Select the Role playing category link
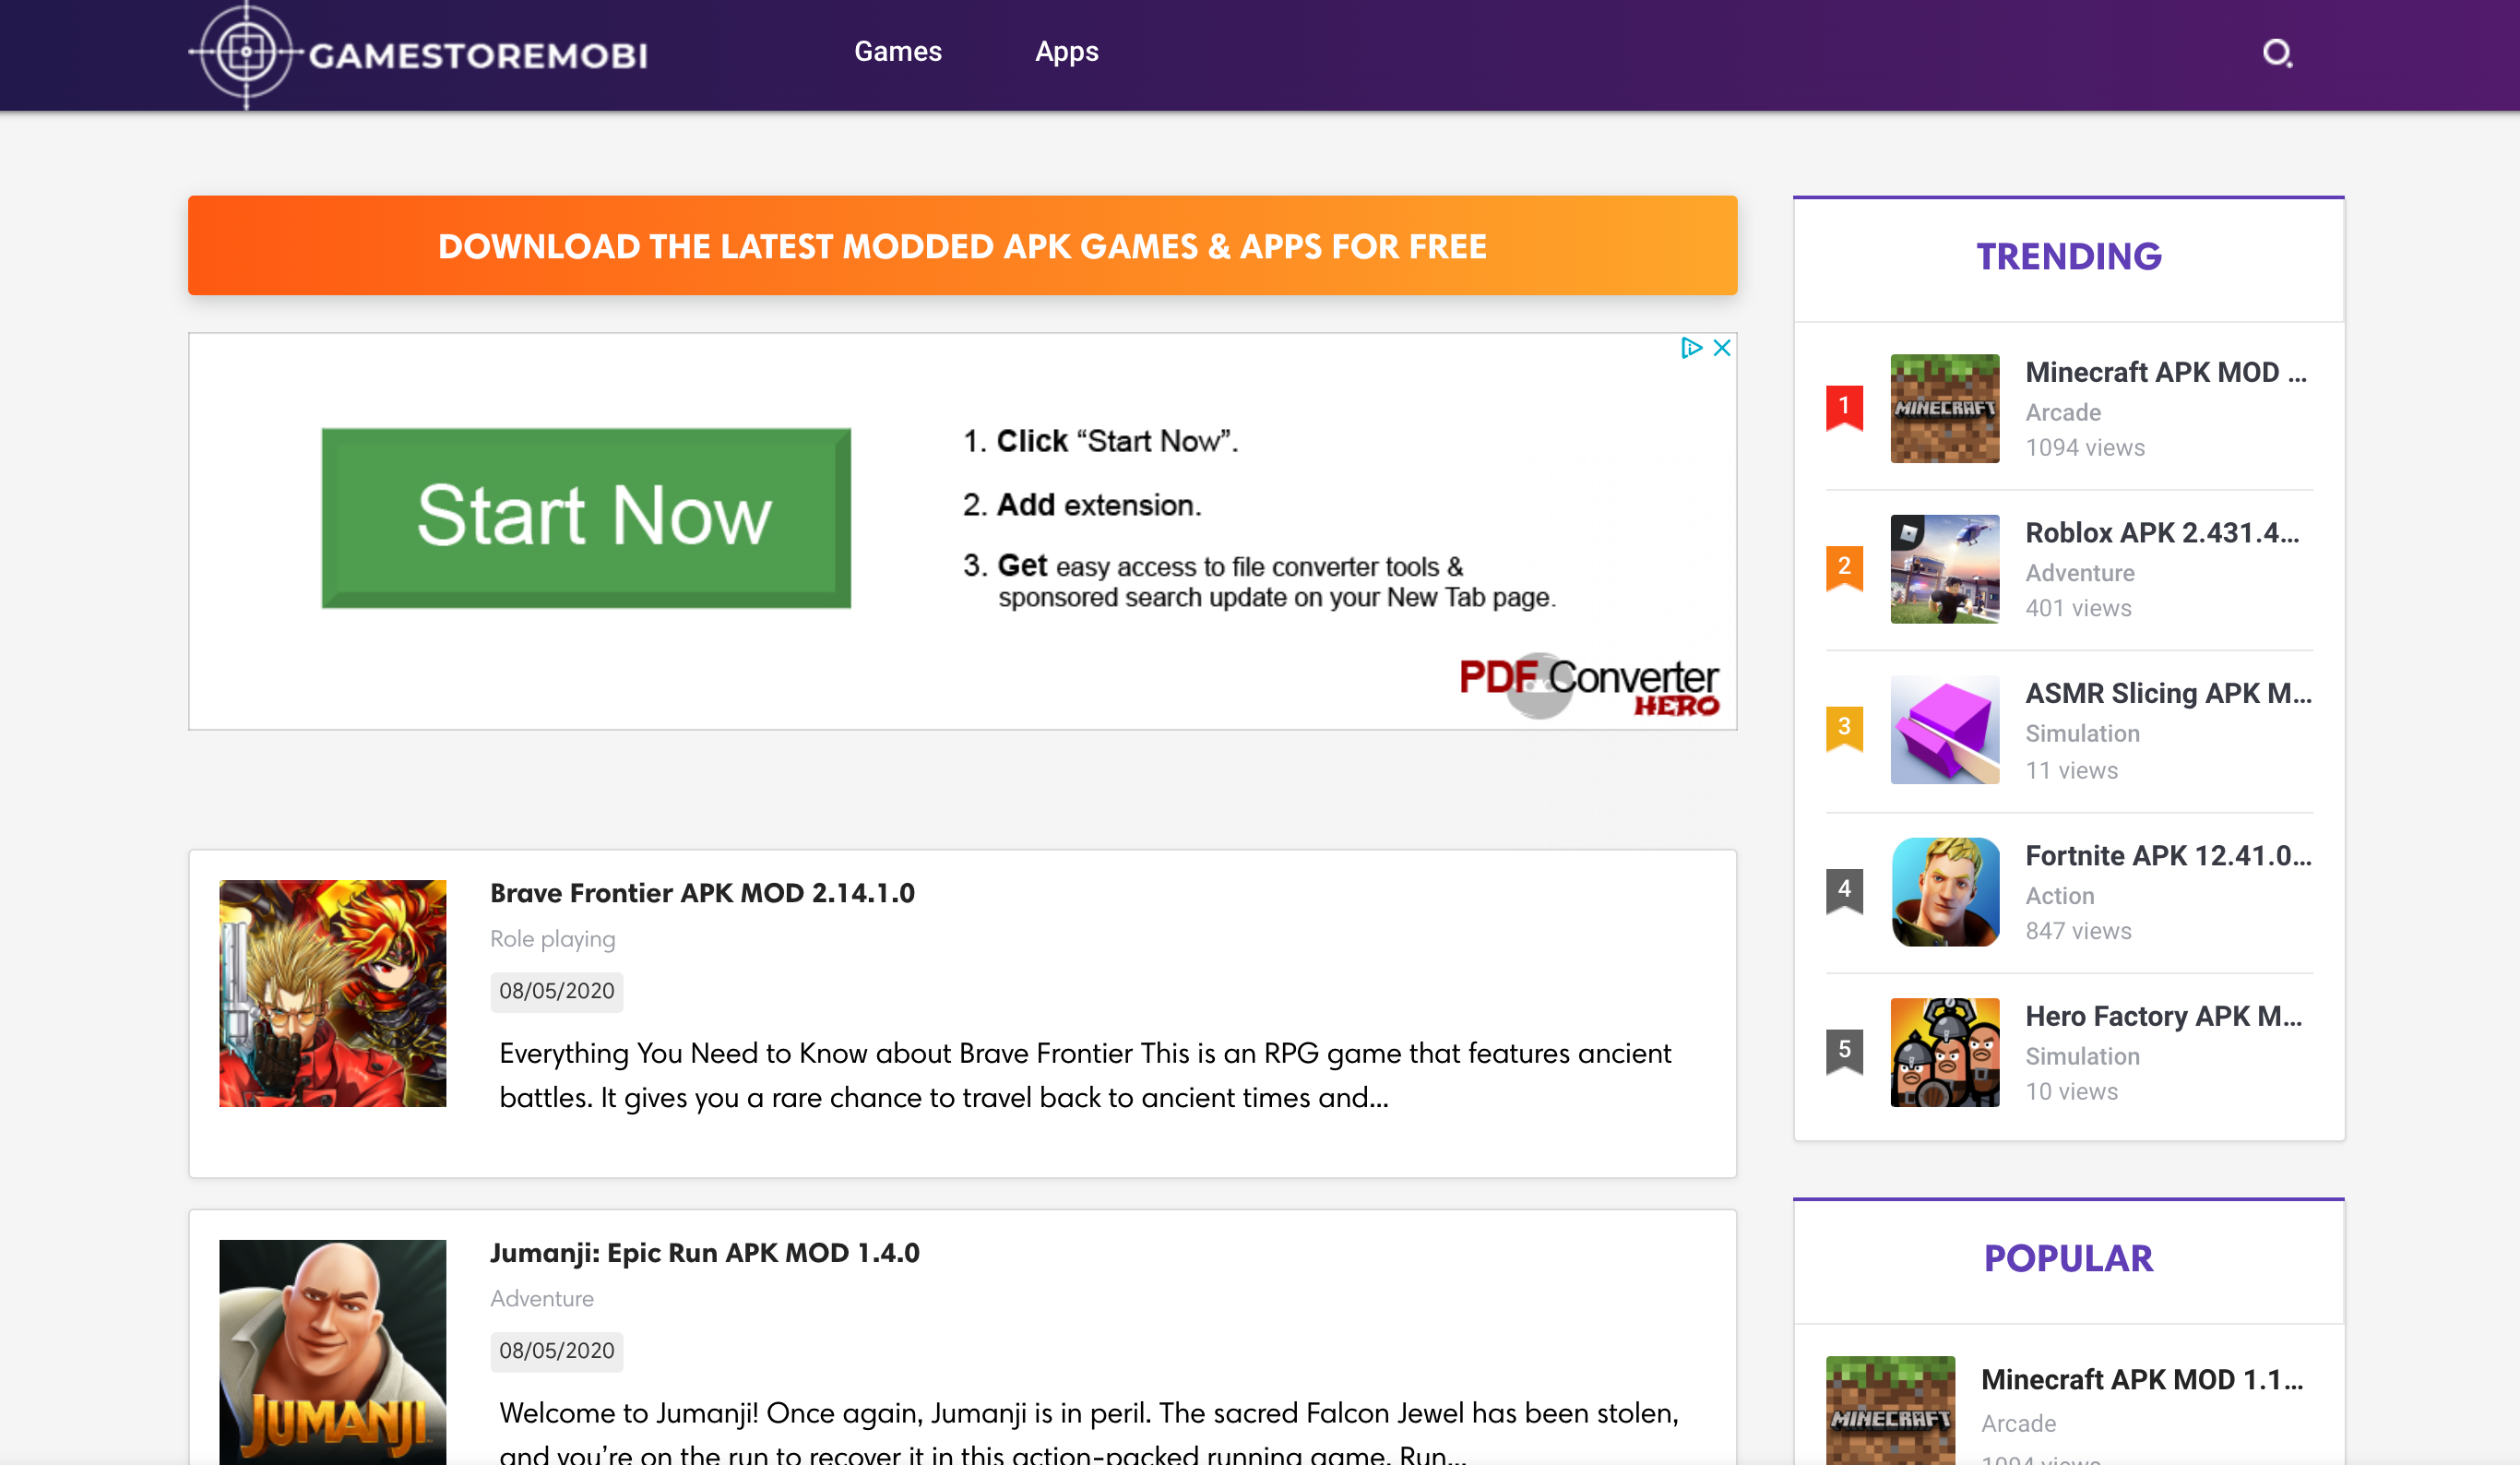The image size is (2520, 1465). point(552,938)
